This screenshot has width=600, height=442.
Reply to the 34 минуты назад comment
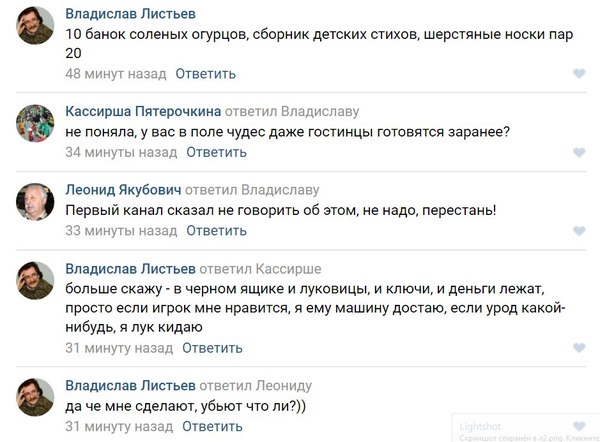(x=216, y=152)
